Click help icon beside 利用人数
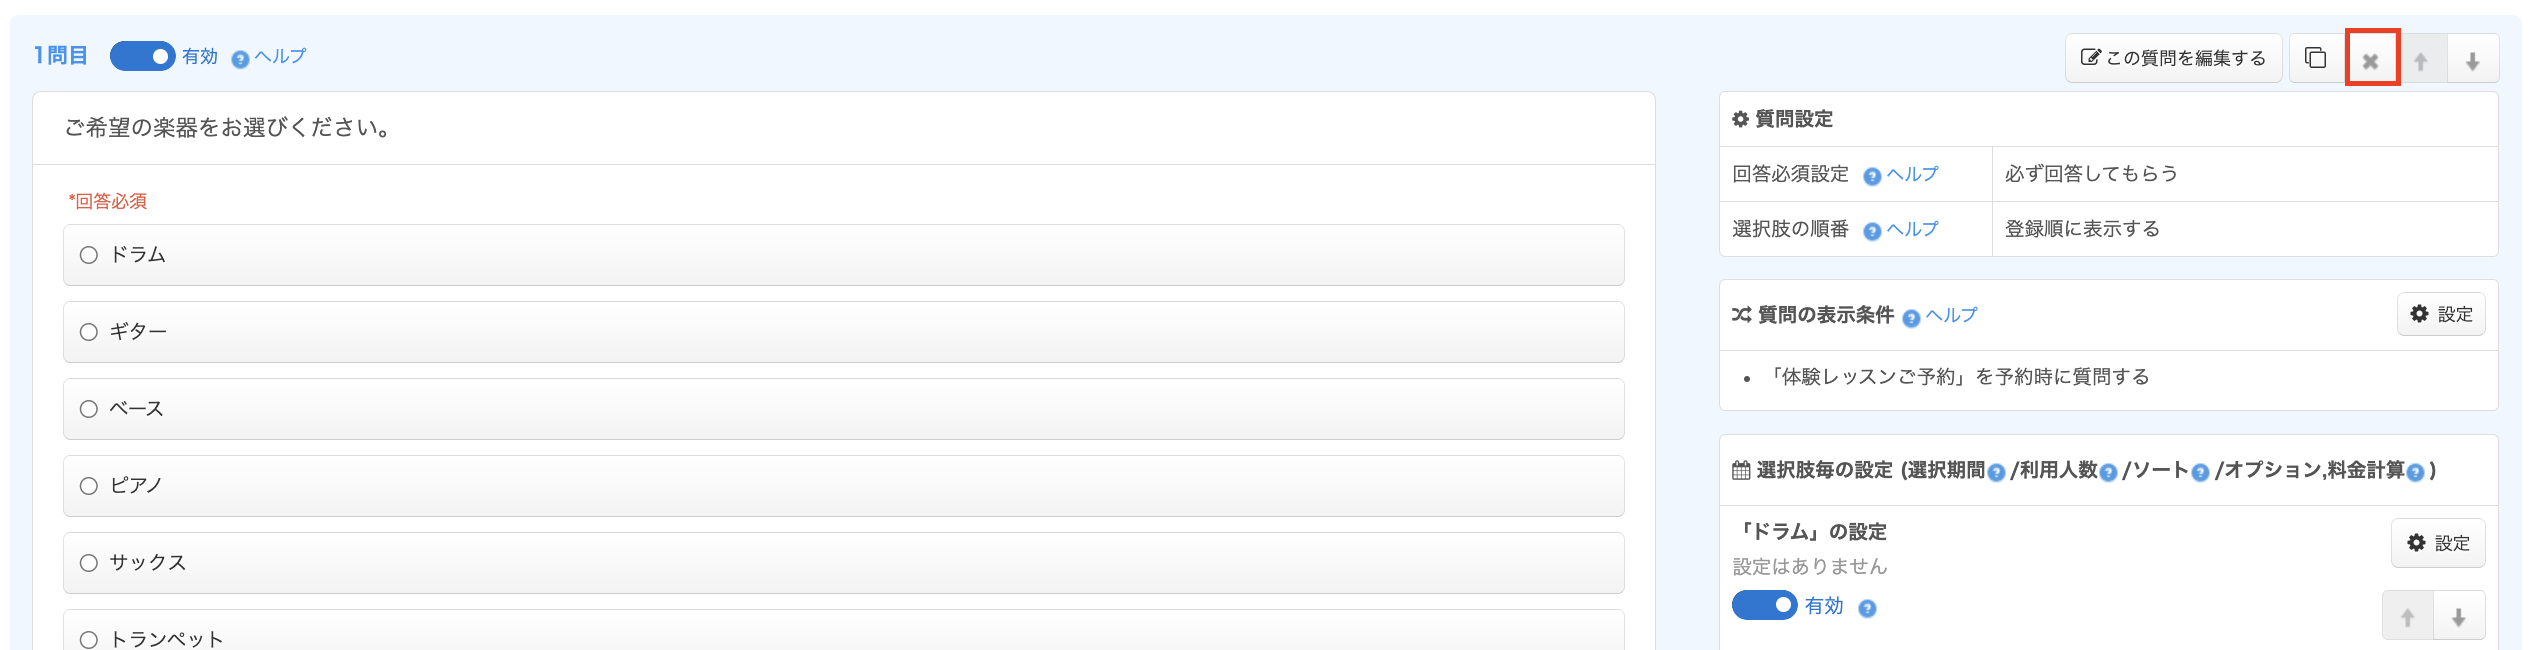The height and width of the screenshot is (650, 2530). 2108,473
